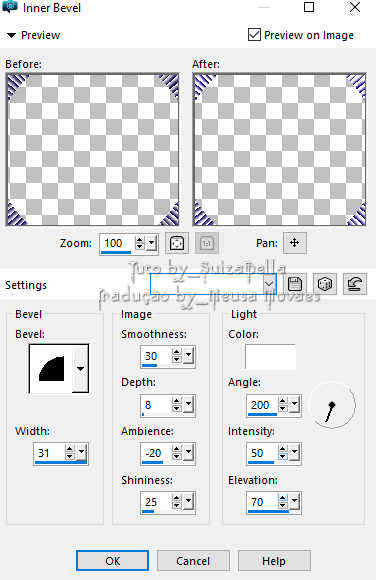Viewport: 376px width, 580px height.
Task: Click the light angle dial control
Action: tap(332, 405)
